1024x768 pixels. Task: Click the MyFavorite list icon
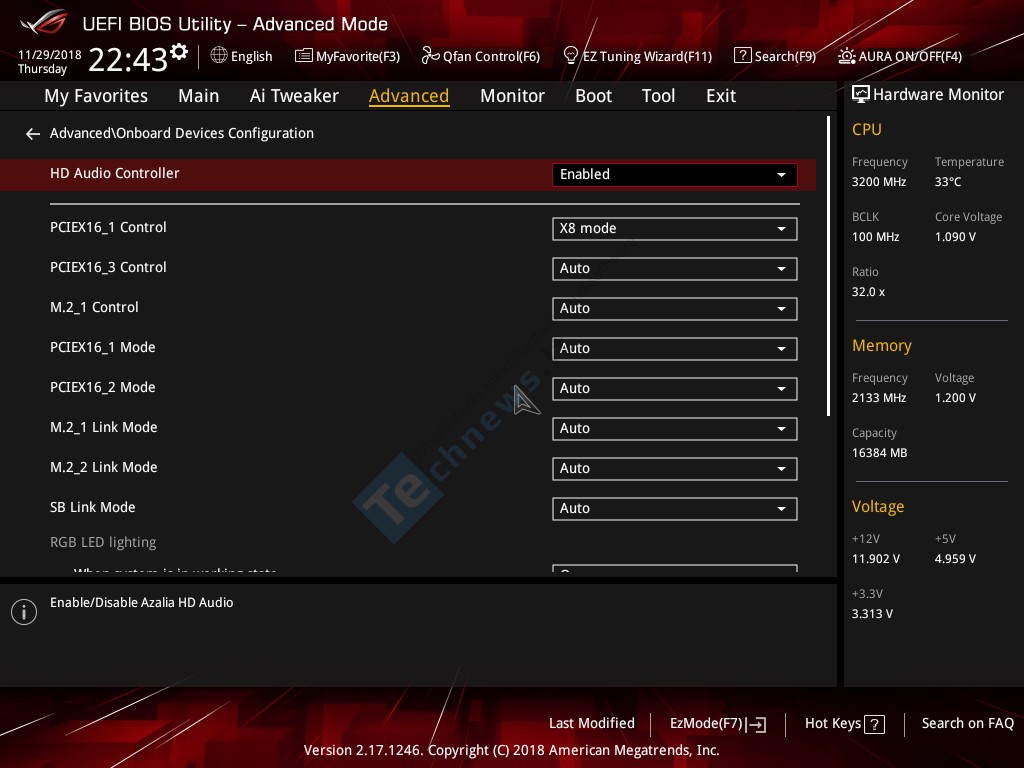[x=304, y=56]
